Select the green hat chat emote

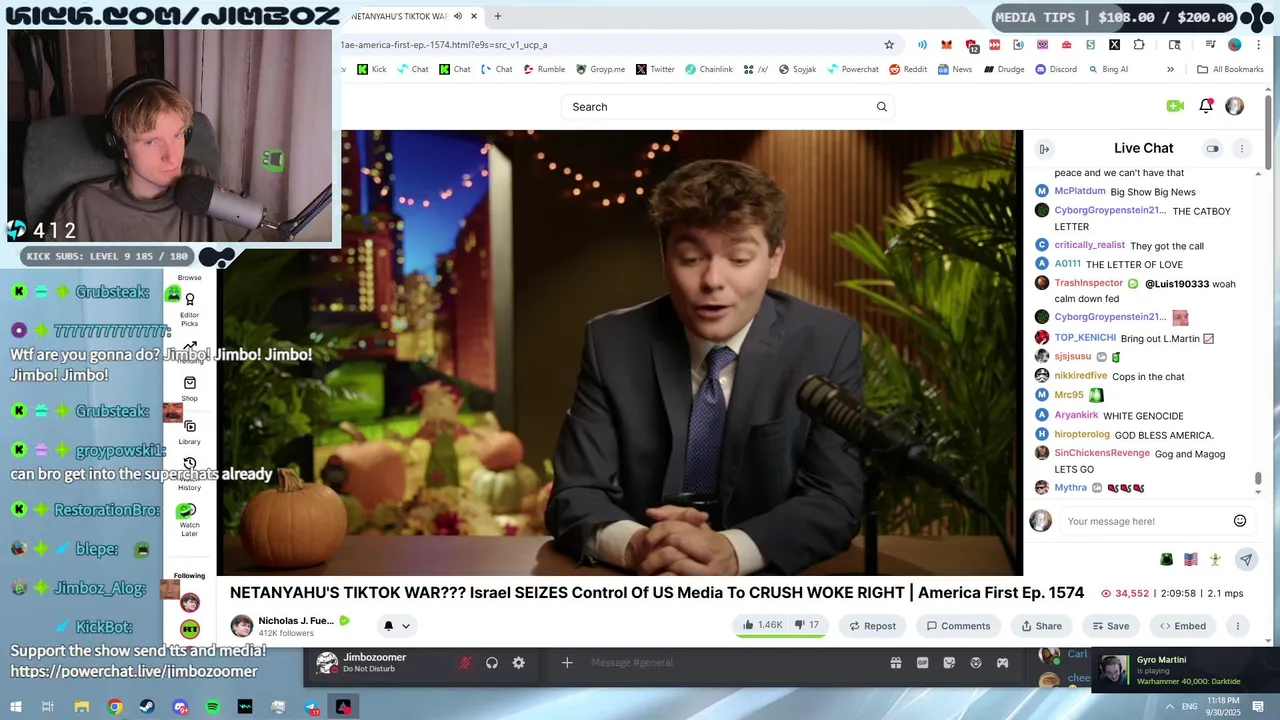[1166, 560]
